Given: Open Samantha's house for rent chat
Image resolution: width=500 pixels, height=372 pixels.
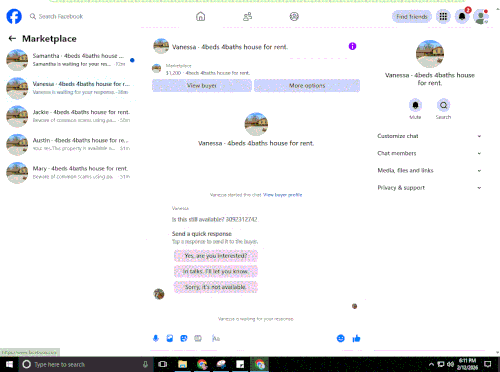Looking at the screenshot, I should tap(70, 60).
